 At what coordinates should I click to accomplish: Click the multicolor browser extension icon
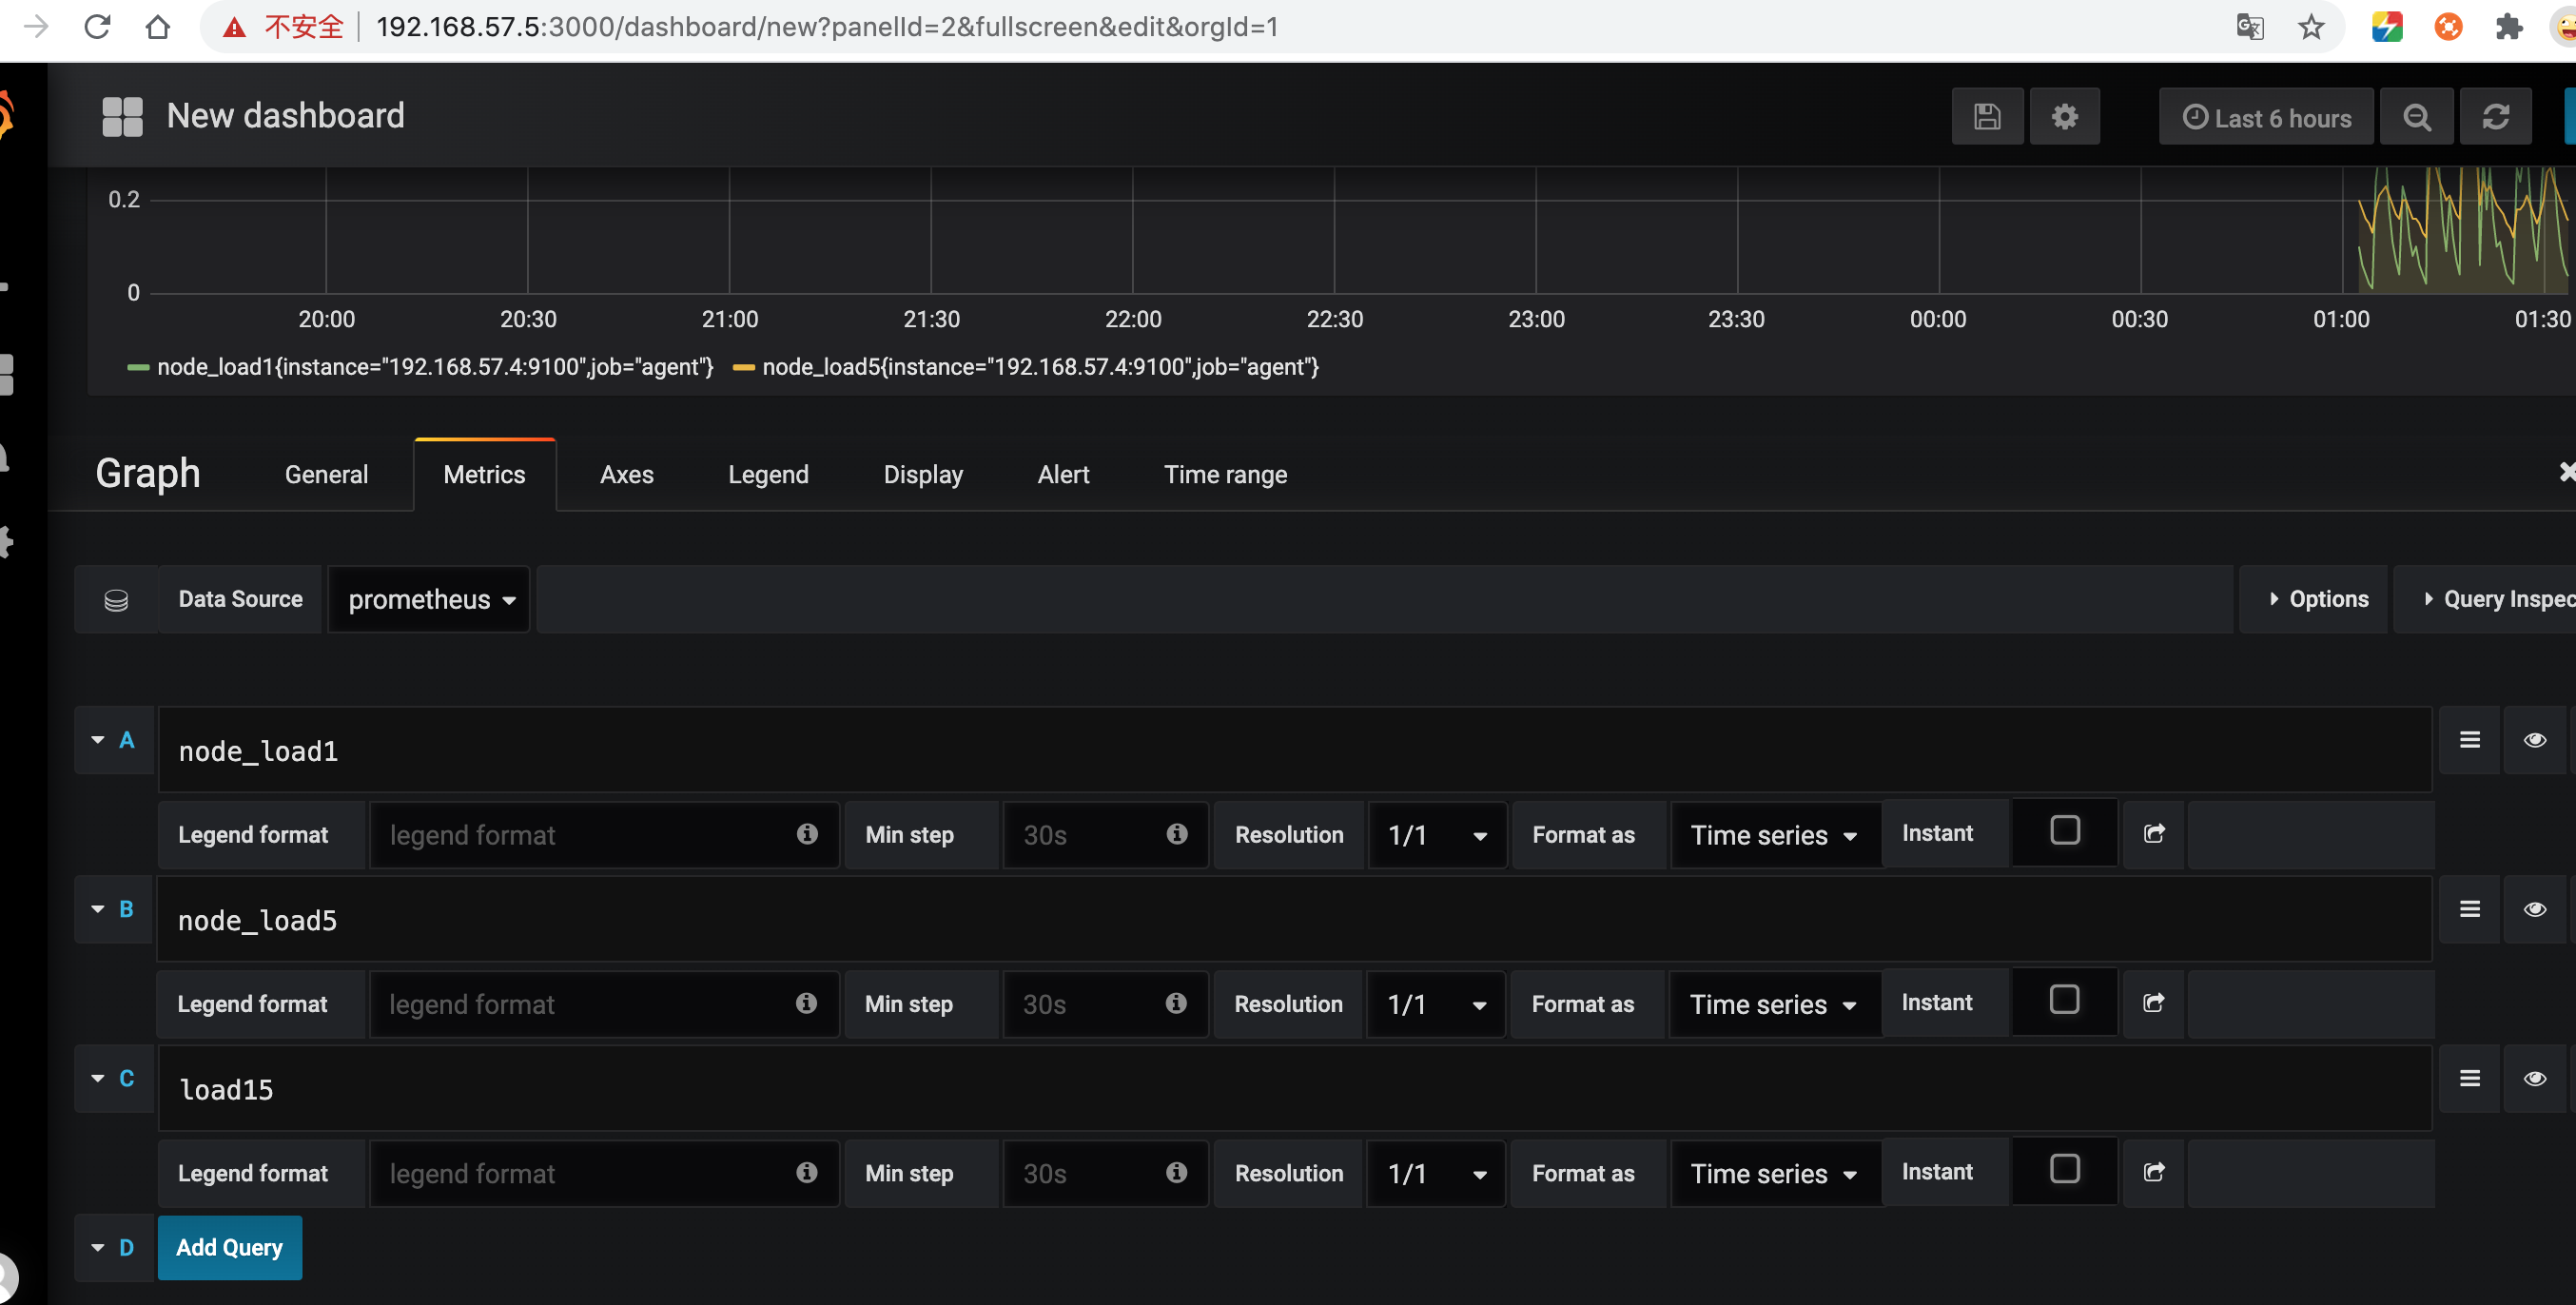[2387, 27]
